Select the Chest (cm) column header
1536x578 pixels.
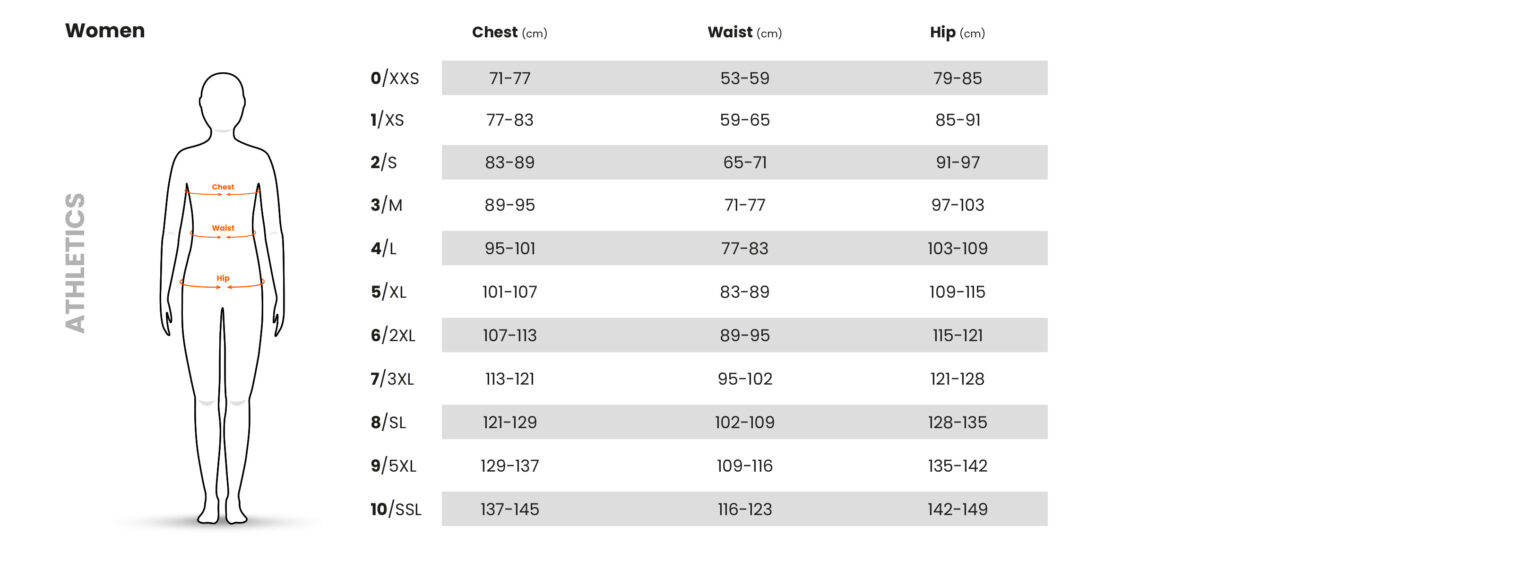509,33
